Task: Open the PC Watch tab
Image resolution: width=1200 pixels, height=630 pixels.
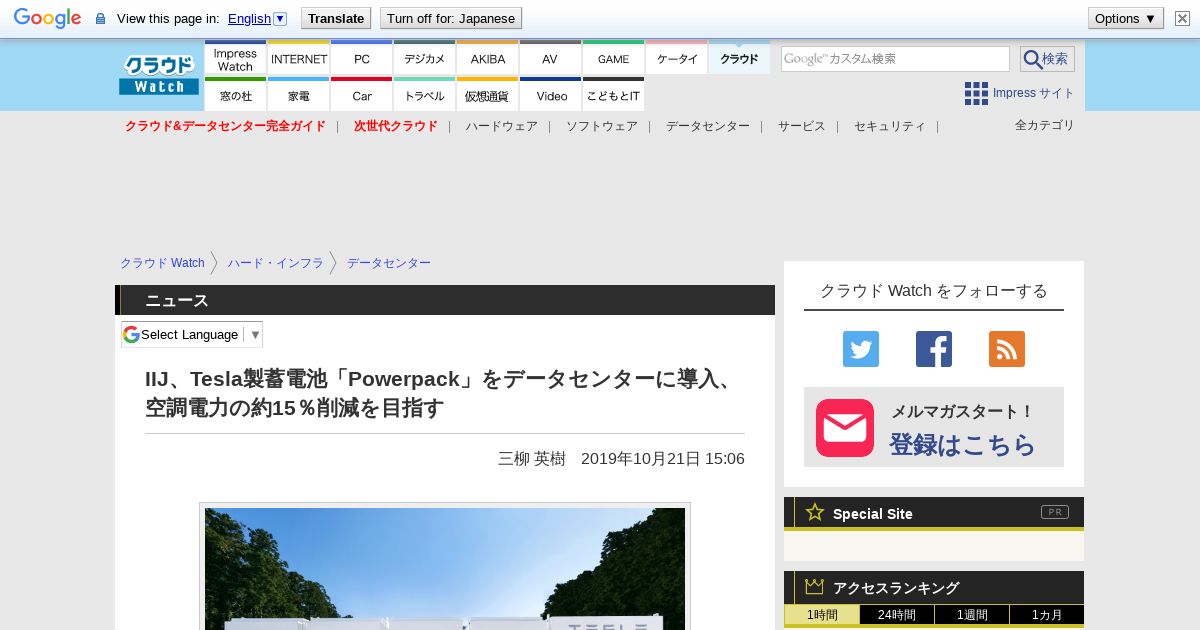Action: pos(362,59)
